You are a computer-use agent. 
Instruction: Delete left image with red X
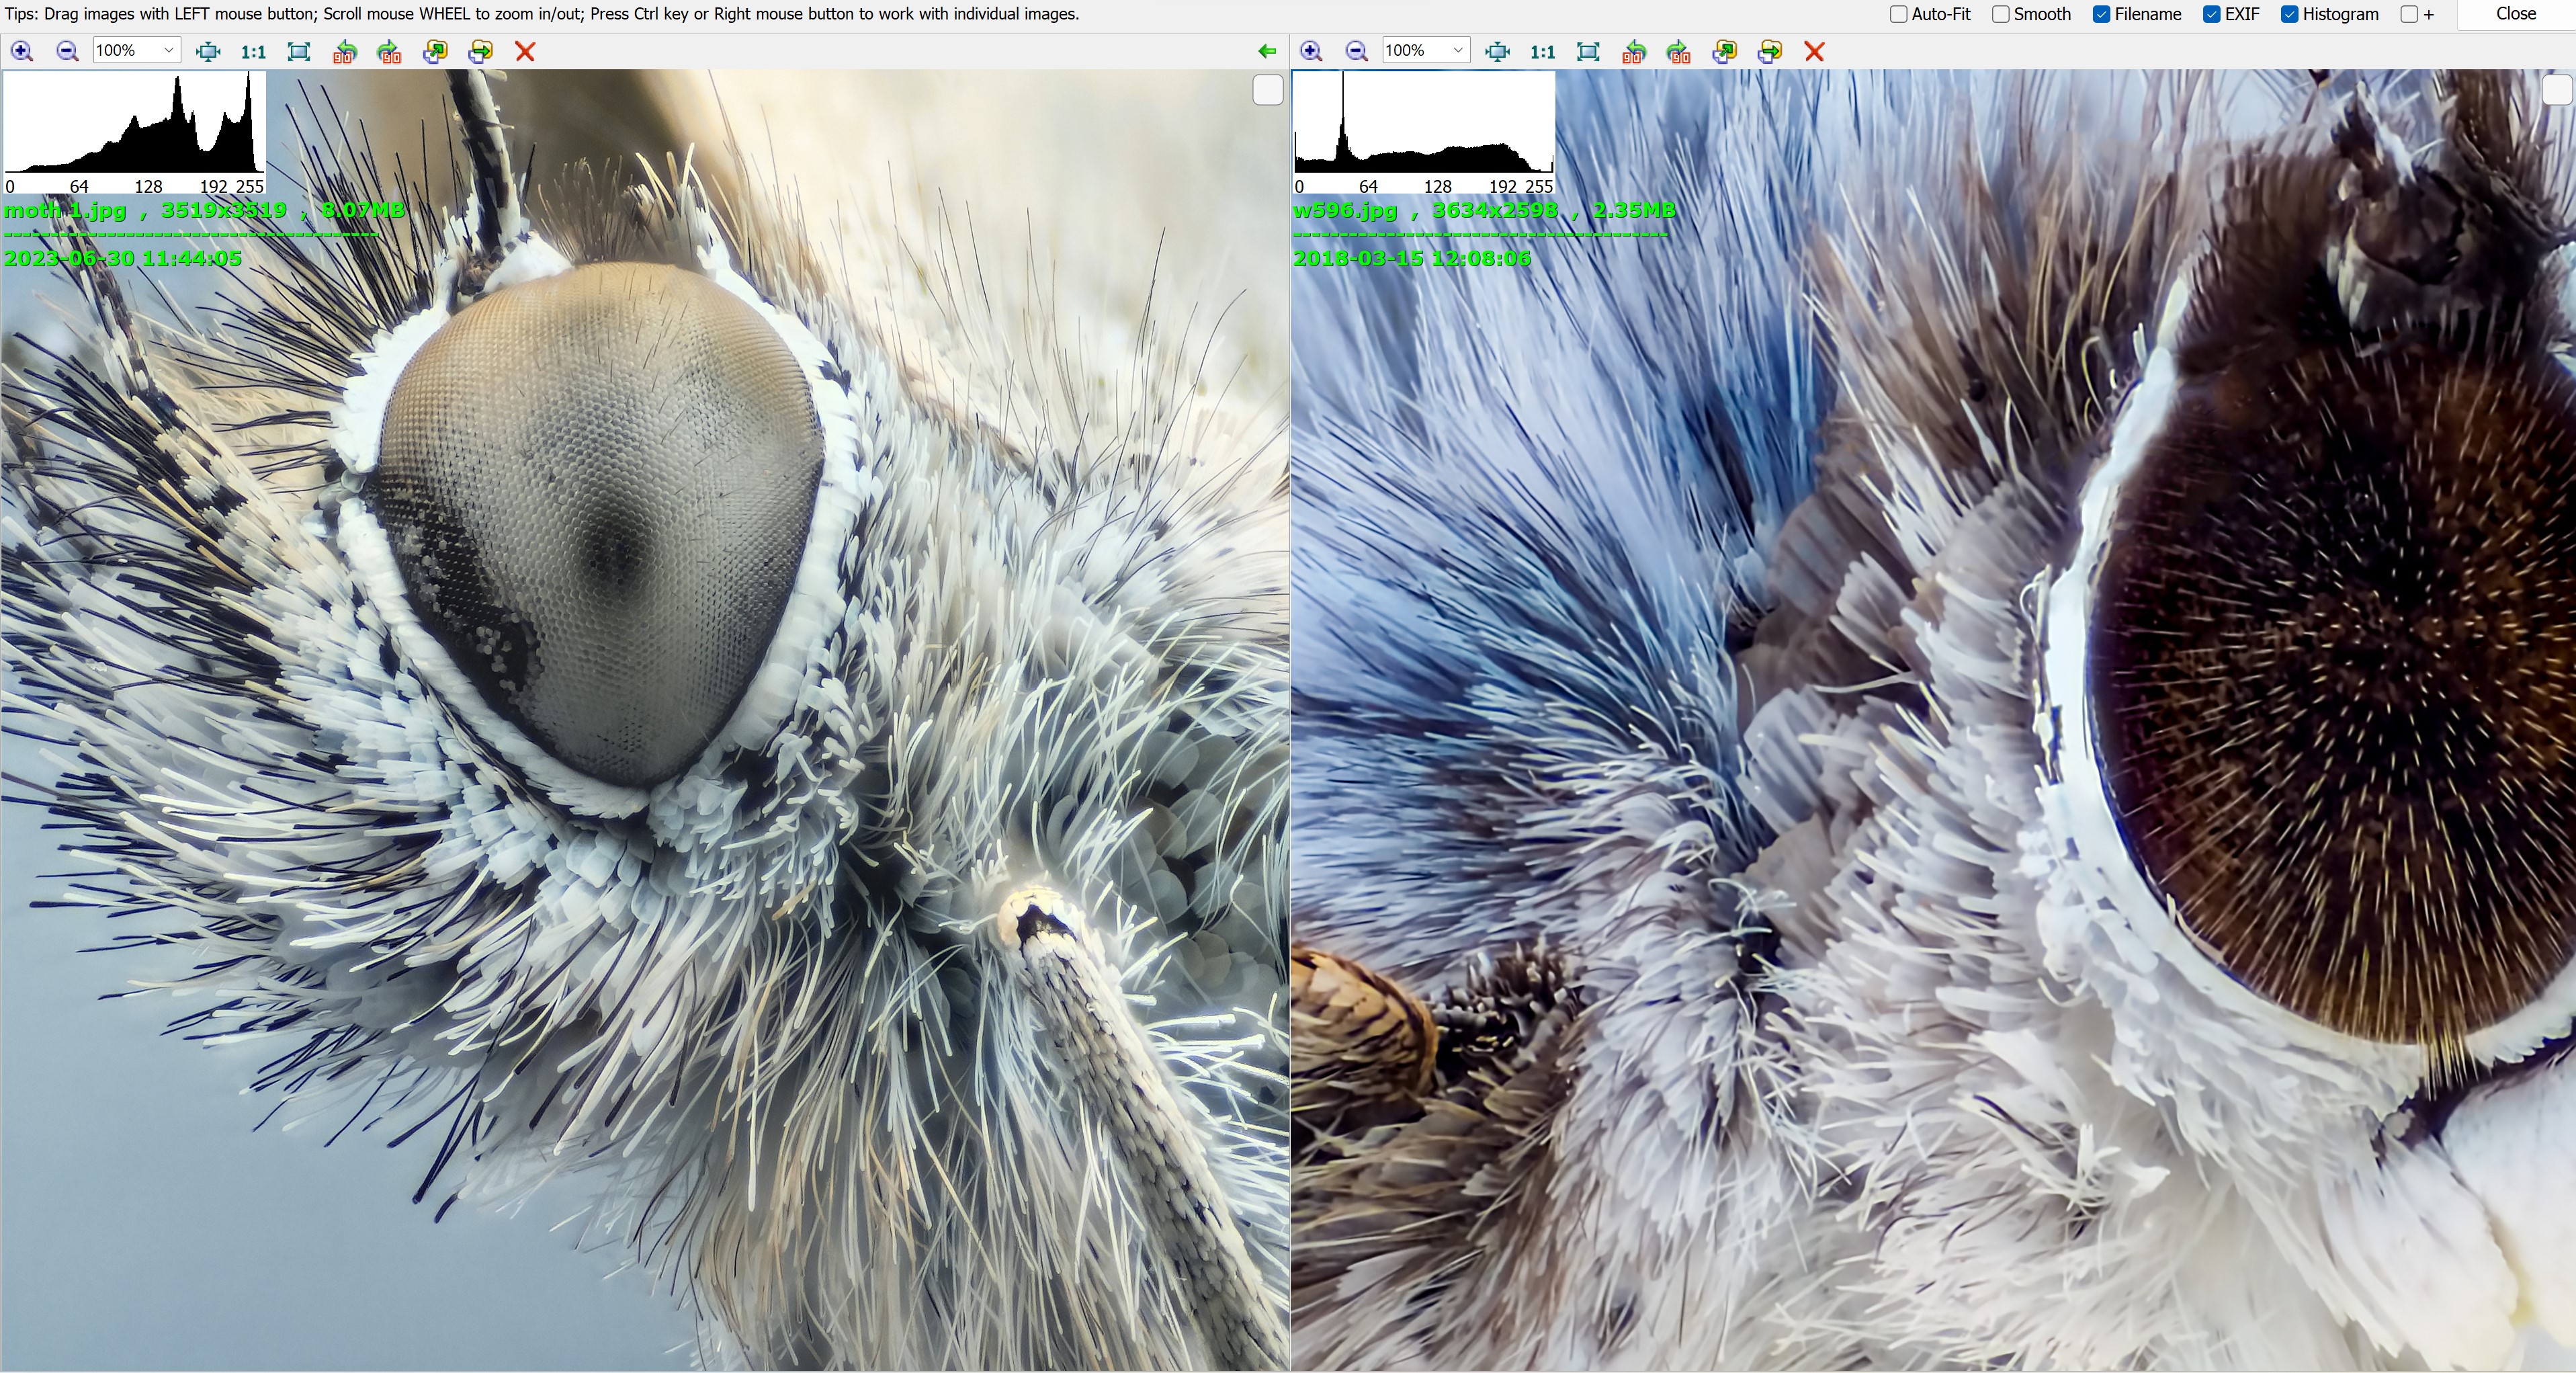(x=525, y=51)
